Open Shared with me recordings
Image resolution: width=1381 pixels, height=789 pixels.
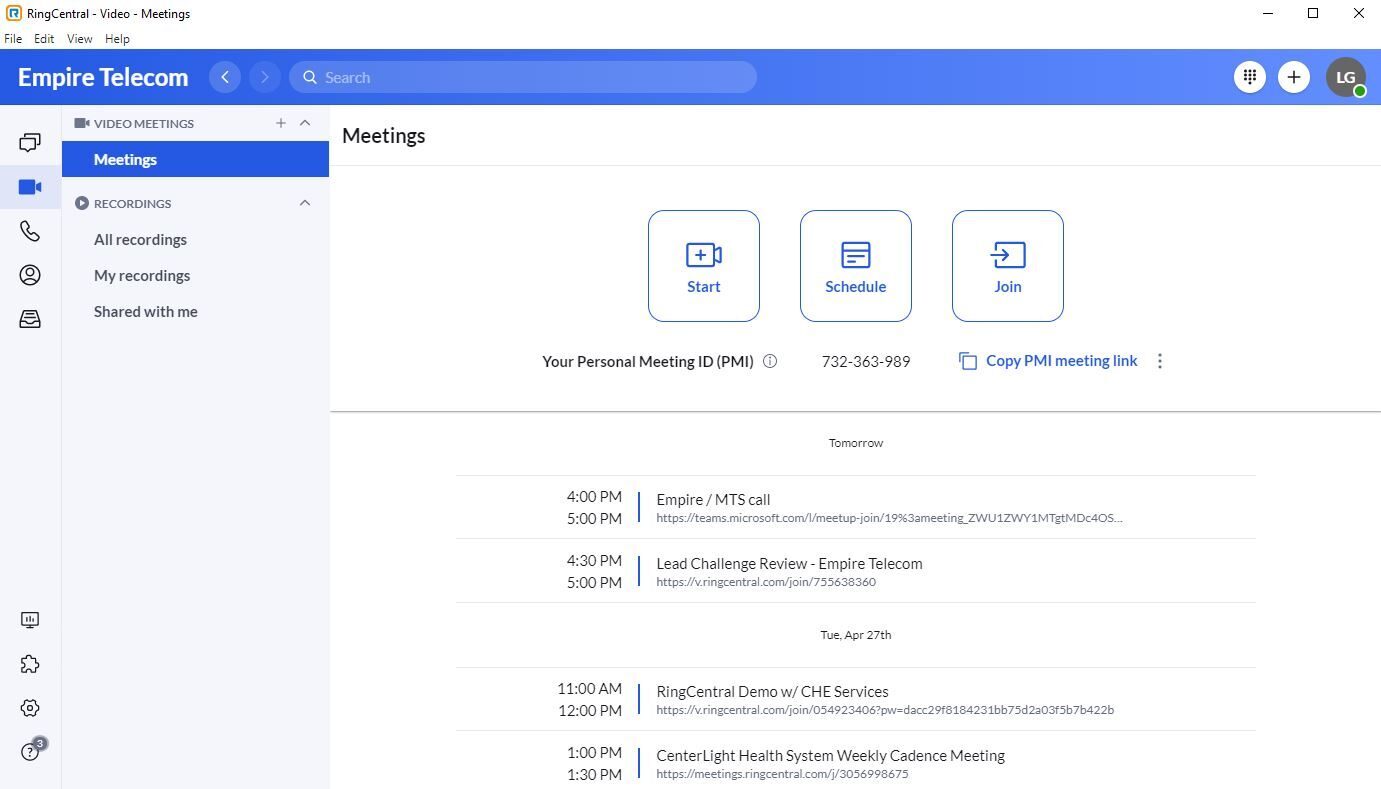146,311
